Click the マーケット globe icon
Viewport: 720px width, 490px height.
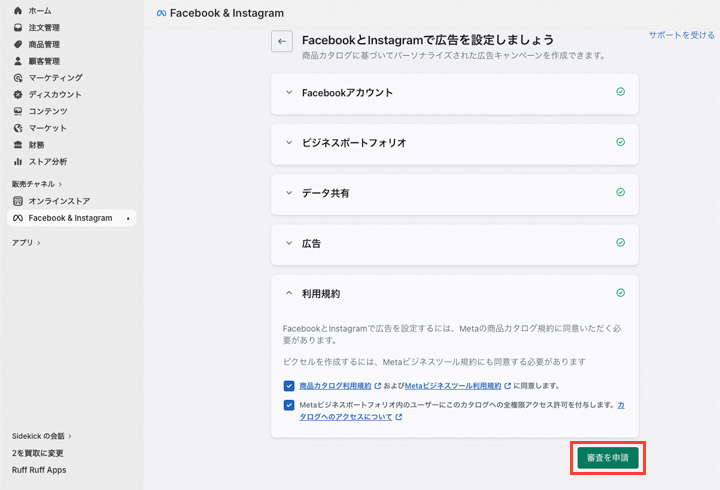pos(18,128)
